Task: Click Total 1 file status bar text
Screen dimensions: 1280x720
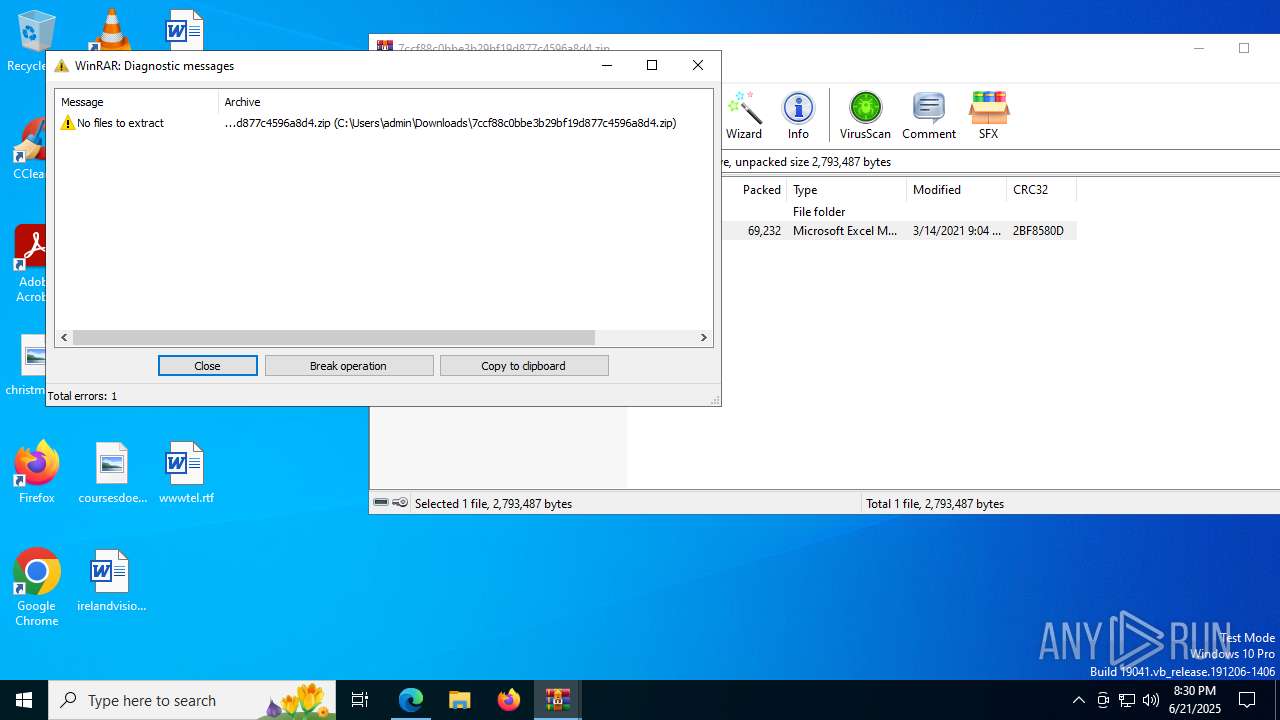Action: (x=935, y=504)
